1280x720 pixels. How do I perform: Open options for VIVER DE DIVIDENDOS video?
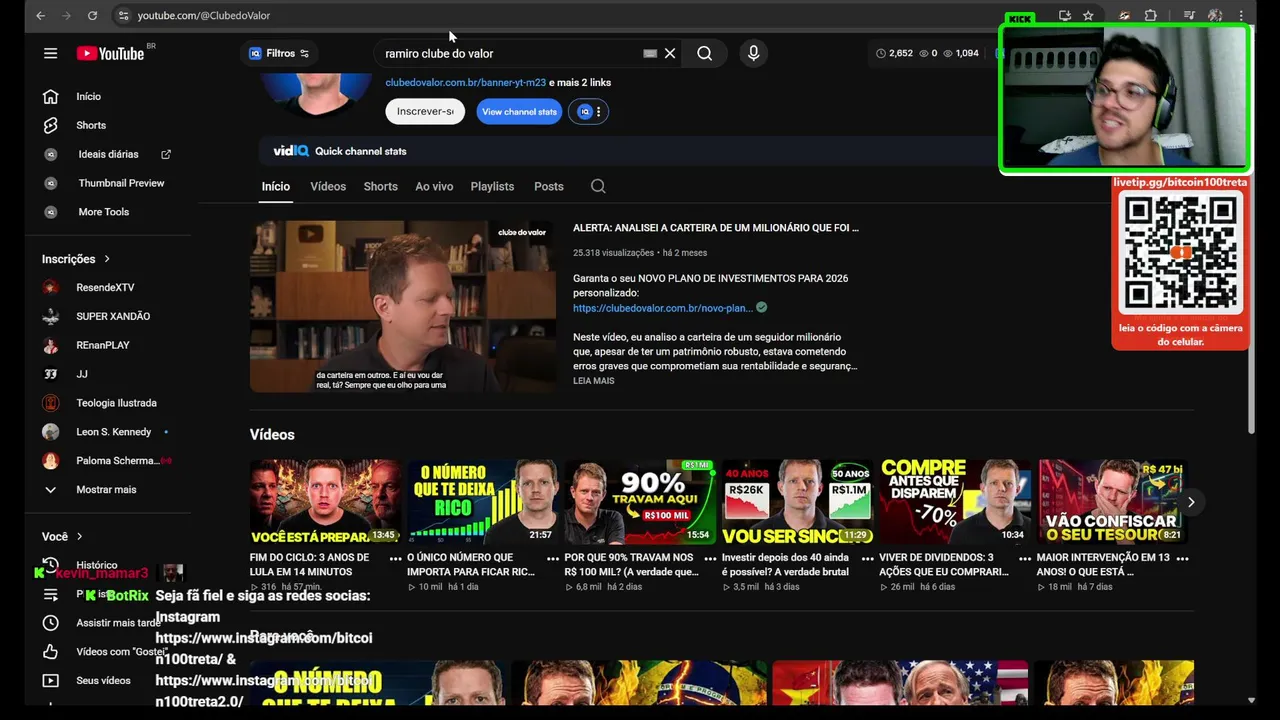(1025, 559)
